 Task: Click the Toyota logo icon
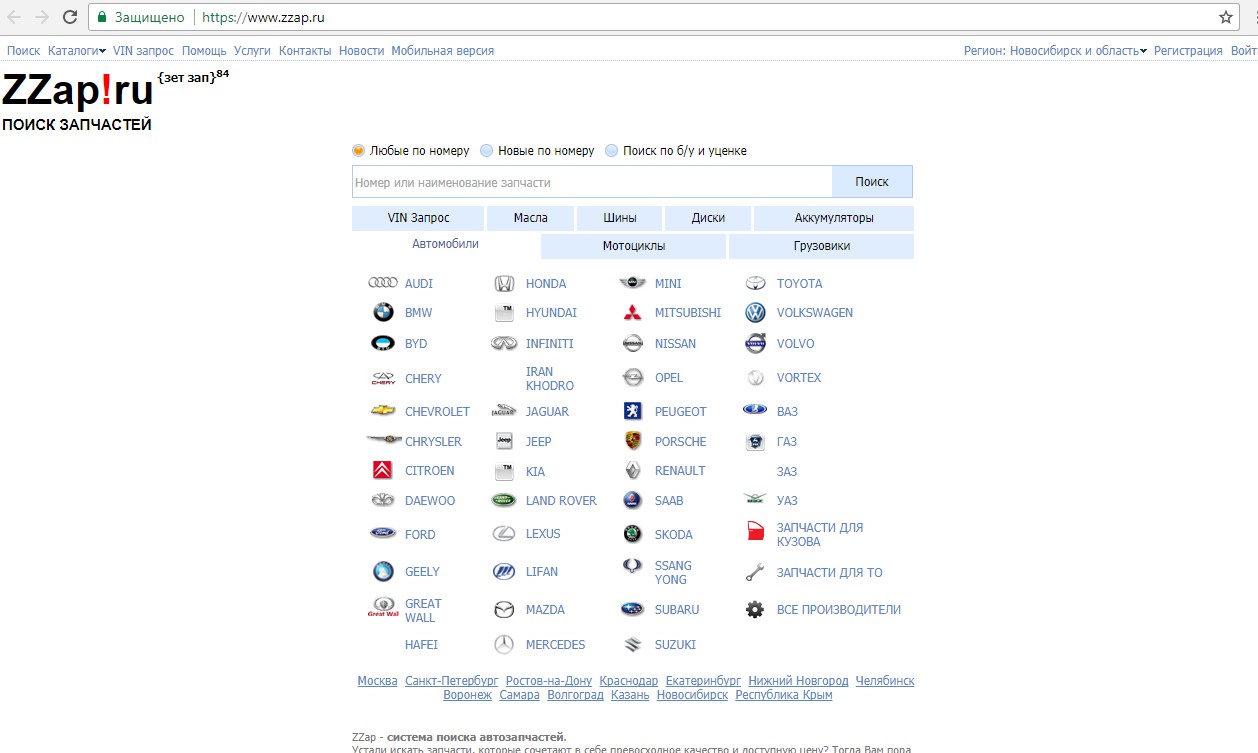coord(755,284)
